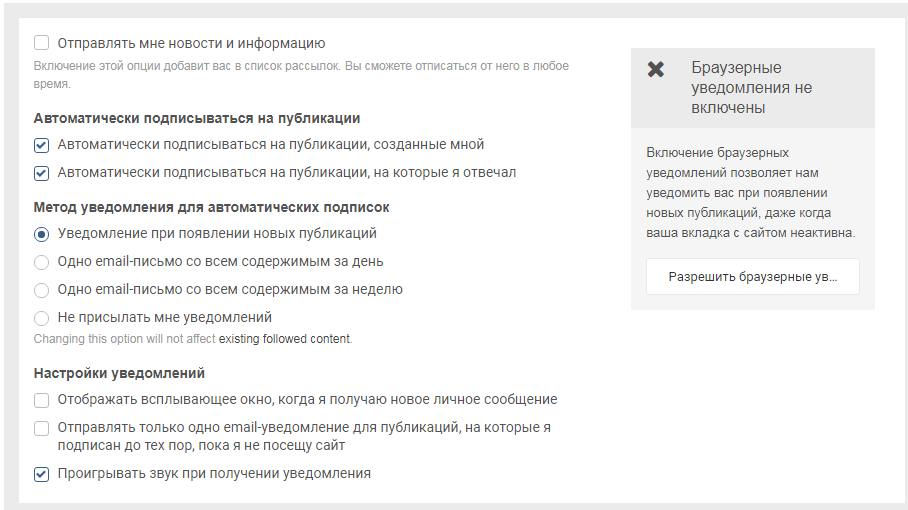Open the 'existing followed content' link
The image size is (908, 510).
pyautogui.click(x=284, y=339)
